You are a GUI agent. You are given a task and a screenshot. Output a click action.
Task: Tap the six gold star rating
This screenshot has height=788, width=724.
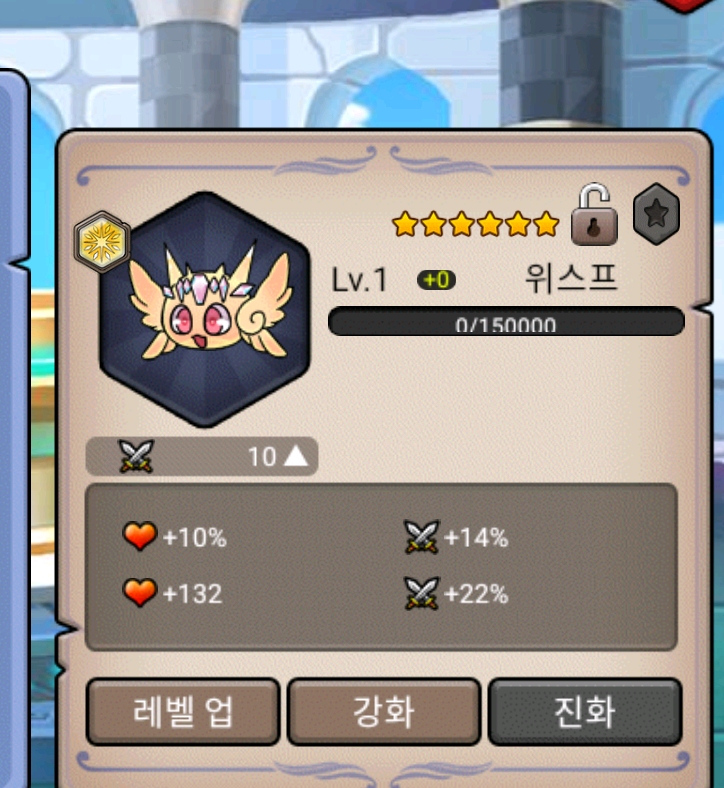tap(475, 224)
